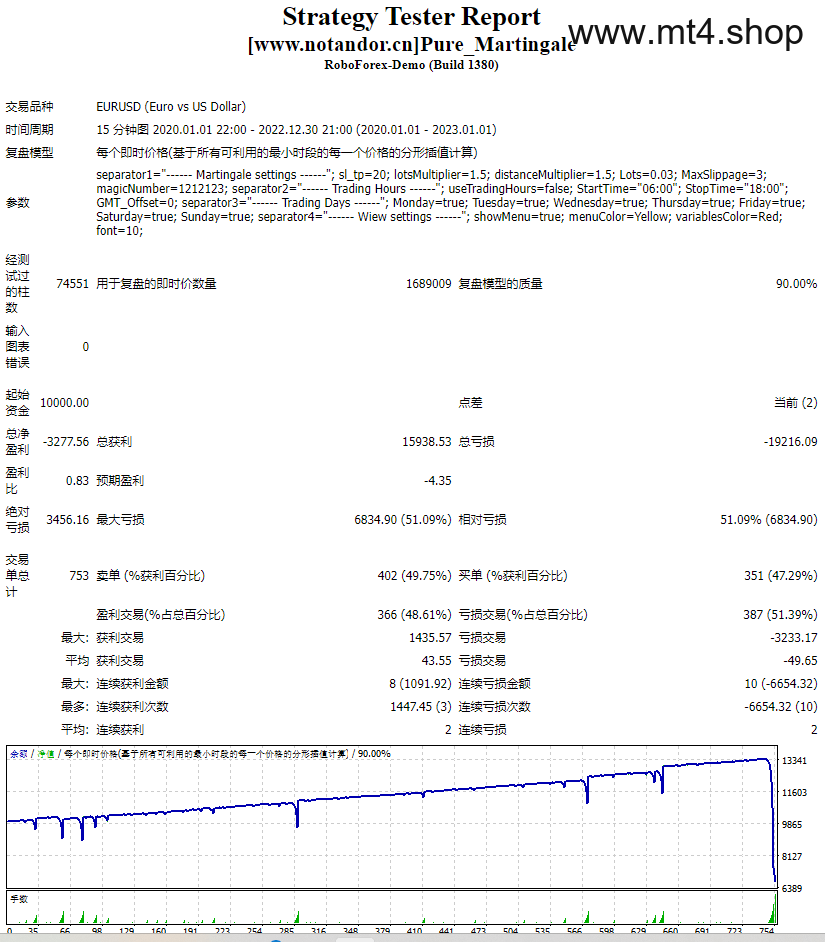Screen dimensions: 825x942
Task: Click the EURUSD (Euro vs US Dollar) symbol
Action: (171, 106)
